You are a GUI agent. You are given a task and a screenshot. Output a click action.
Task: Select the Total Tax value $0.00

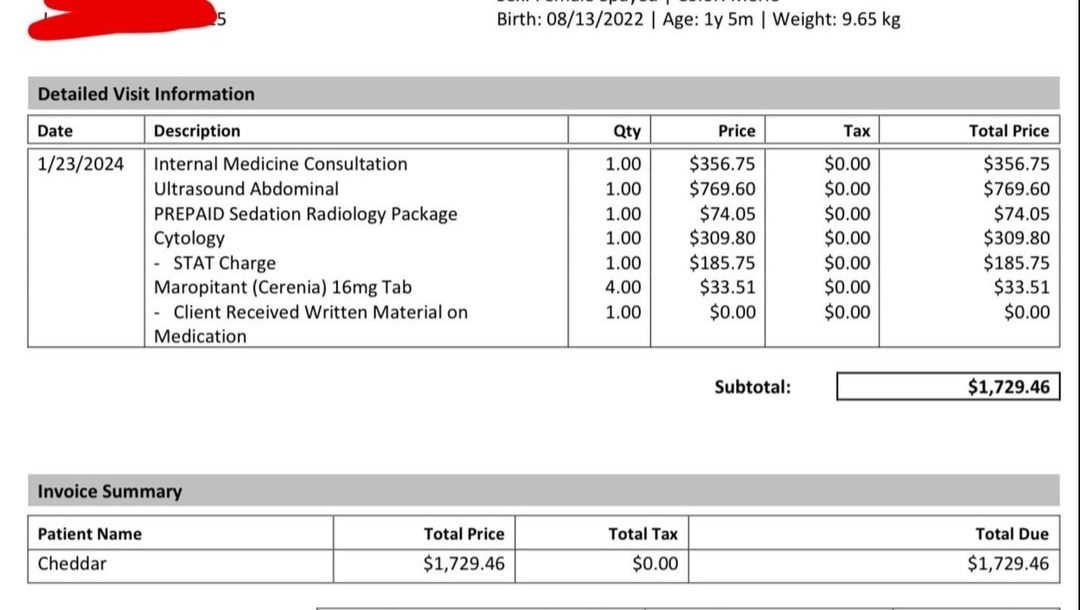[655, 564]
